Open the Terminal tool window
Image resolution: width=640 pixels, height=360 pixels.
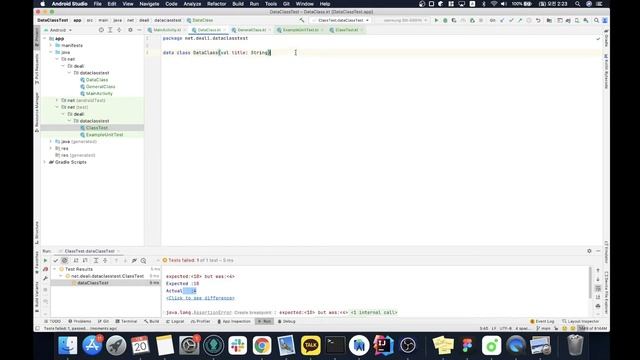tap(127, 321)
